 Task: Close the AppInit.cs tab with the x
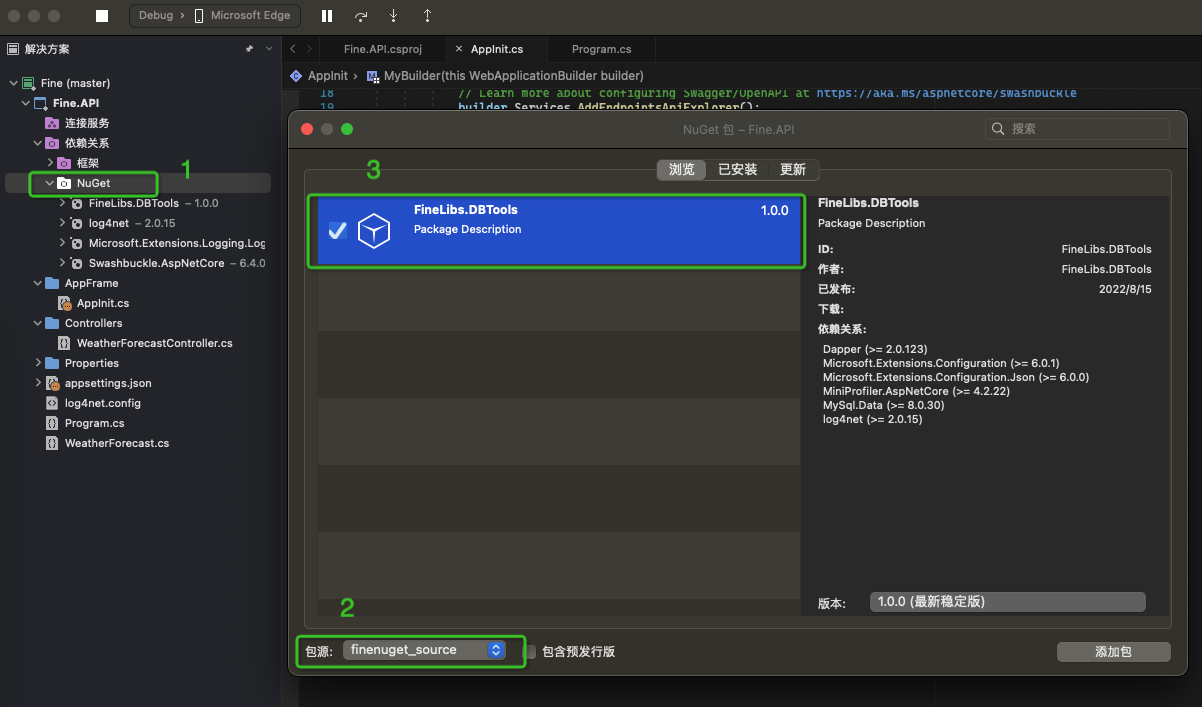click(x=459, y=49)
